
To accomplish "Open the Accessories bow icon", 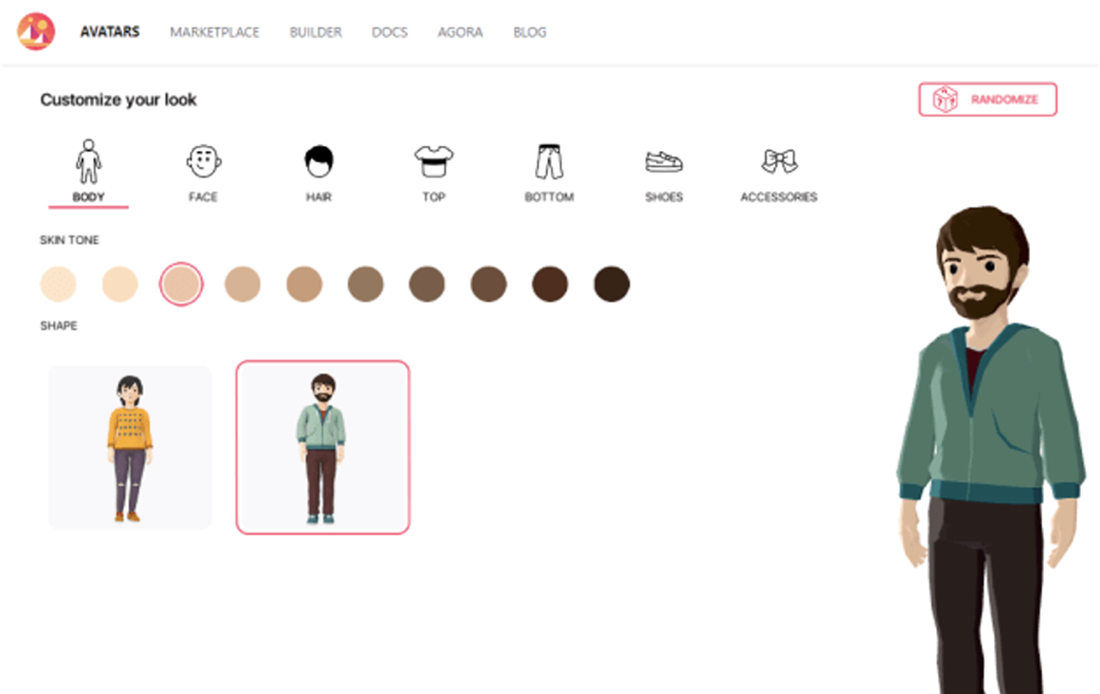I will click(778, 161).
